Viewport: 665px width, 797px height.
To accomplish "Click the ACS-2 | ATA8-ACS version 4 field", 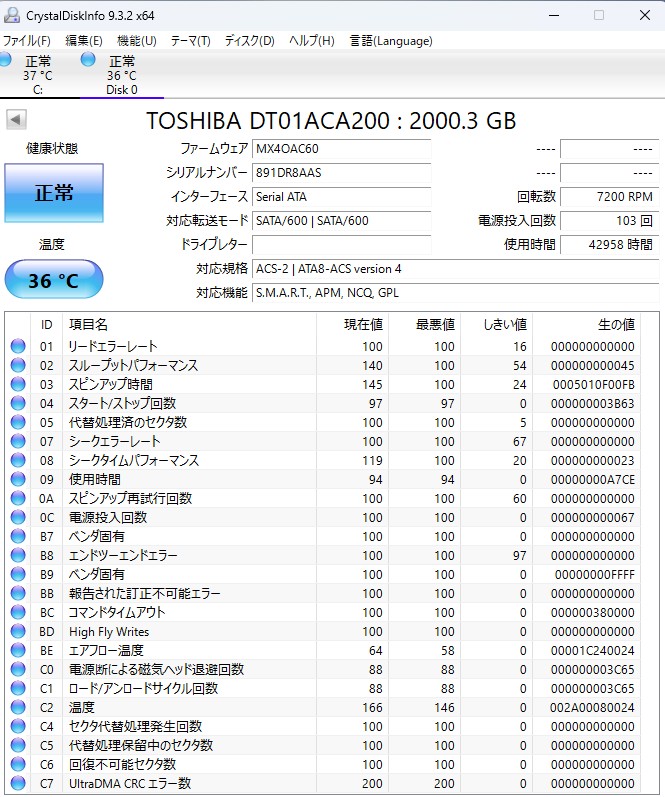I will pyautogui.click(x=456, y=269).
